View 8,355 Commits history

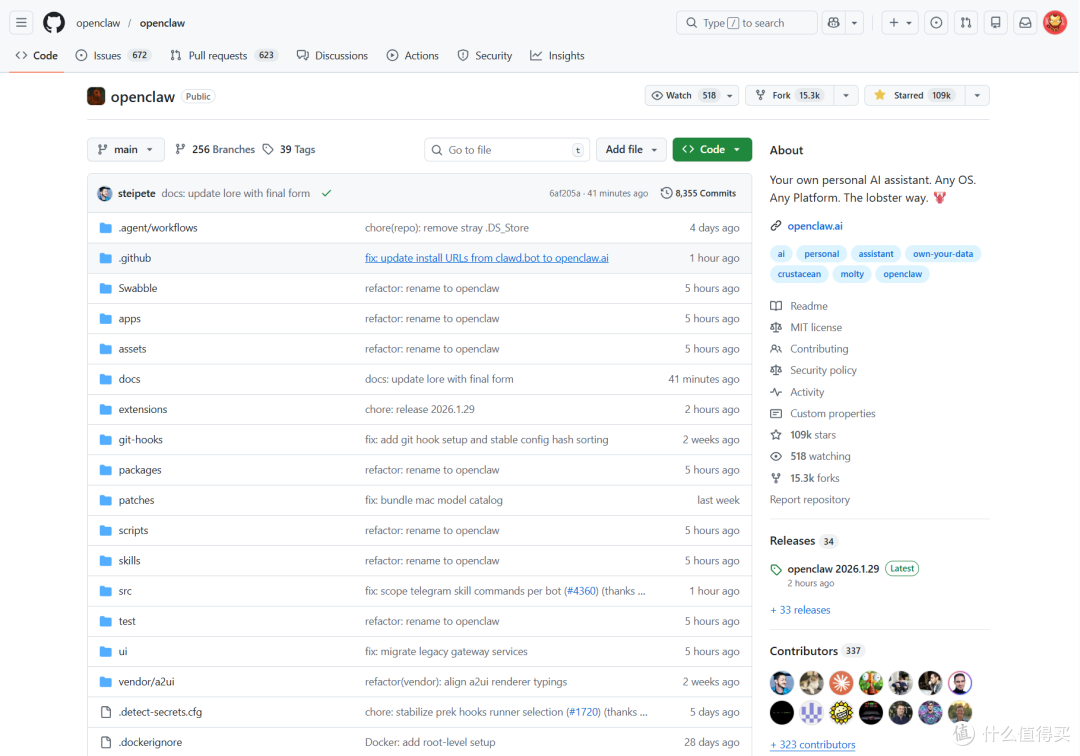pyautogui.click(x=698, y=193)
